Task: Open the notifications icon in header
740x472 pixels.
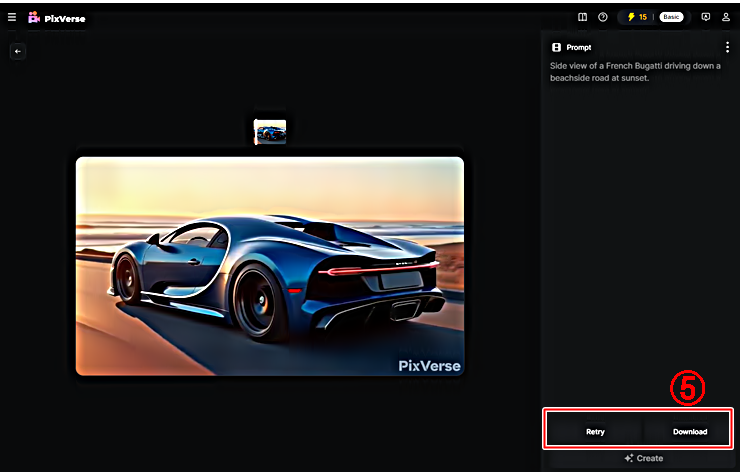Action: click(x=706, y=17)
